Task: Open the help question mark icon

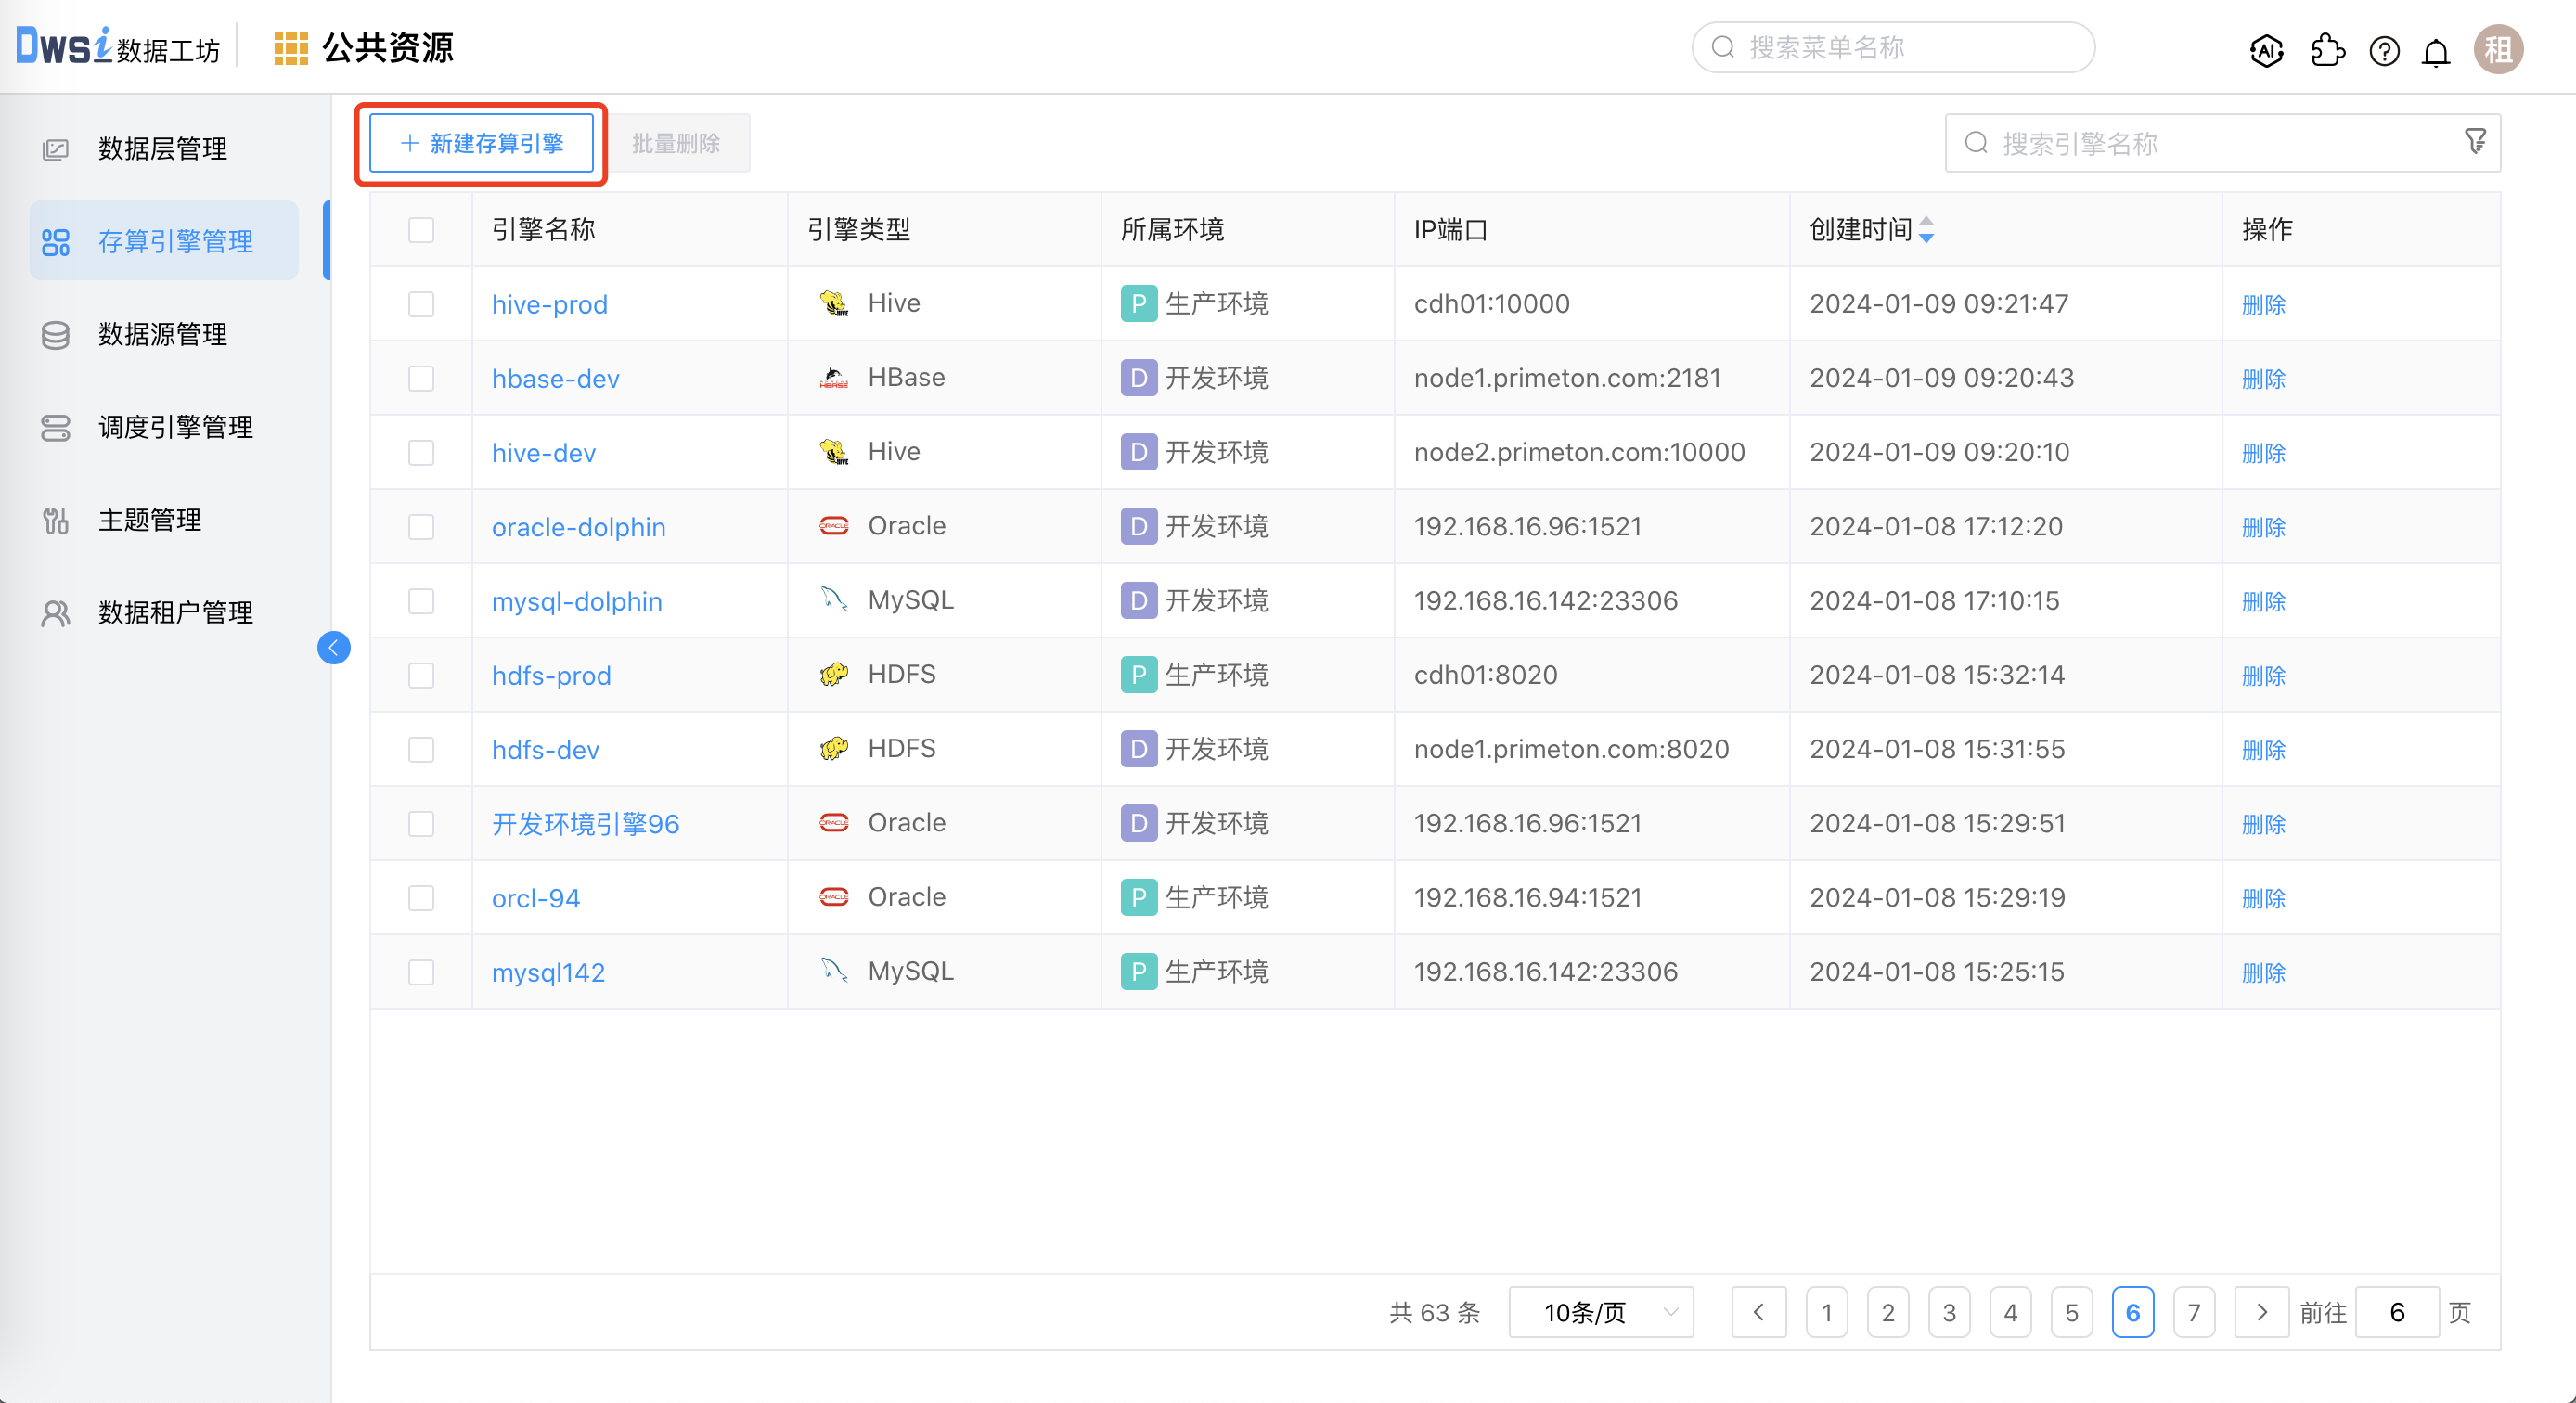Action: point(2384,50)
